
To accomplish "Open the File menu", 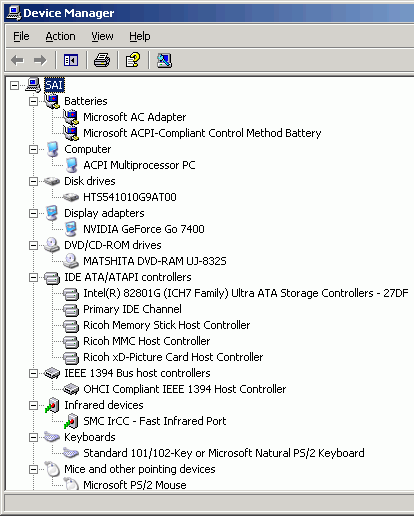I will pos(21,36).
